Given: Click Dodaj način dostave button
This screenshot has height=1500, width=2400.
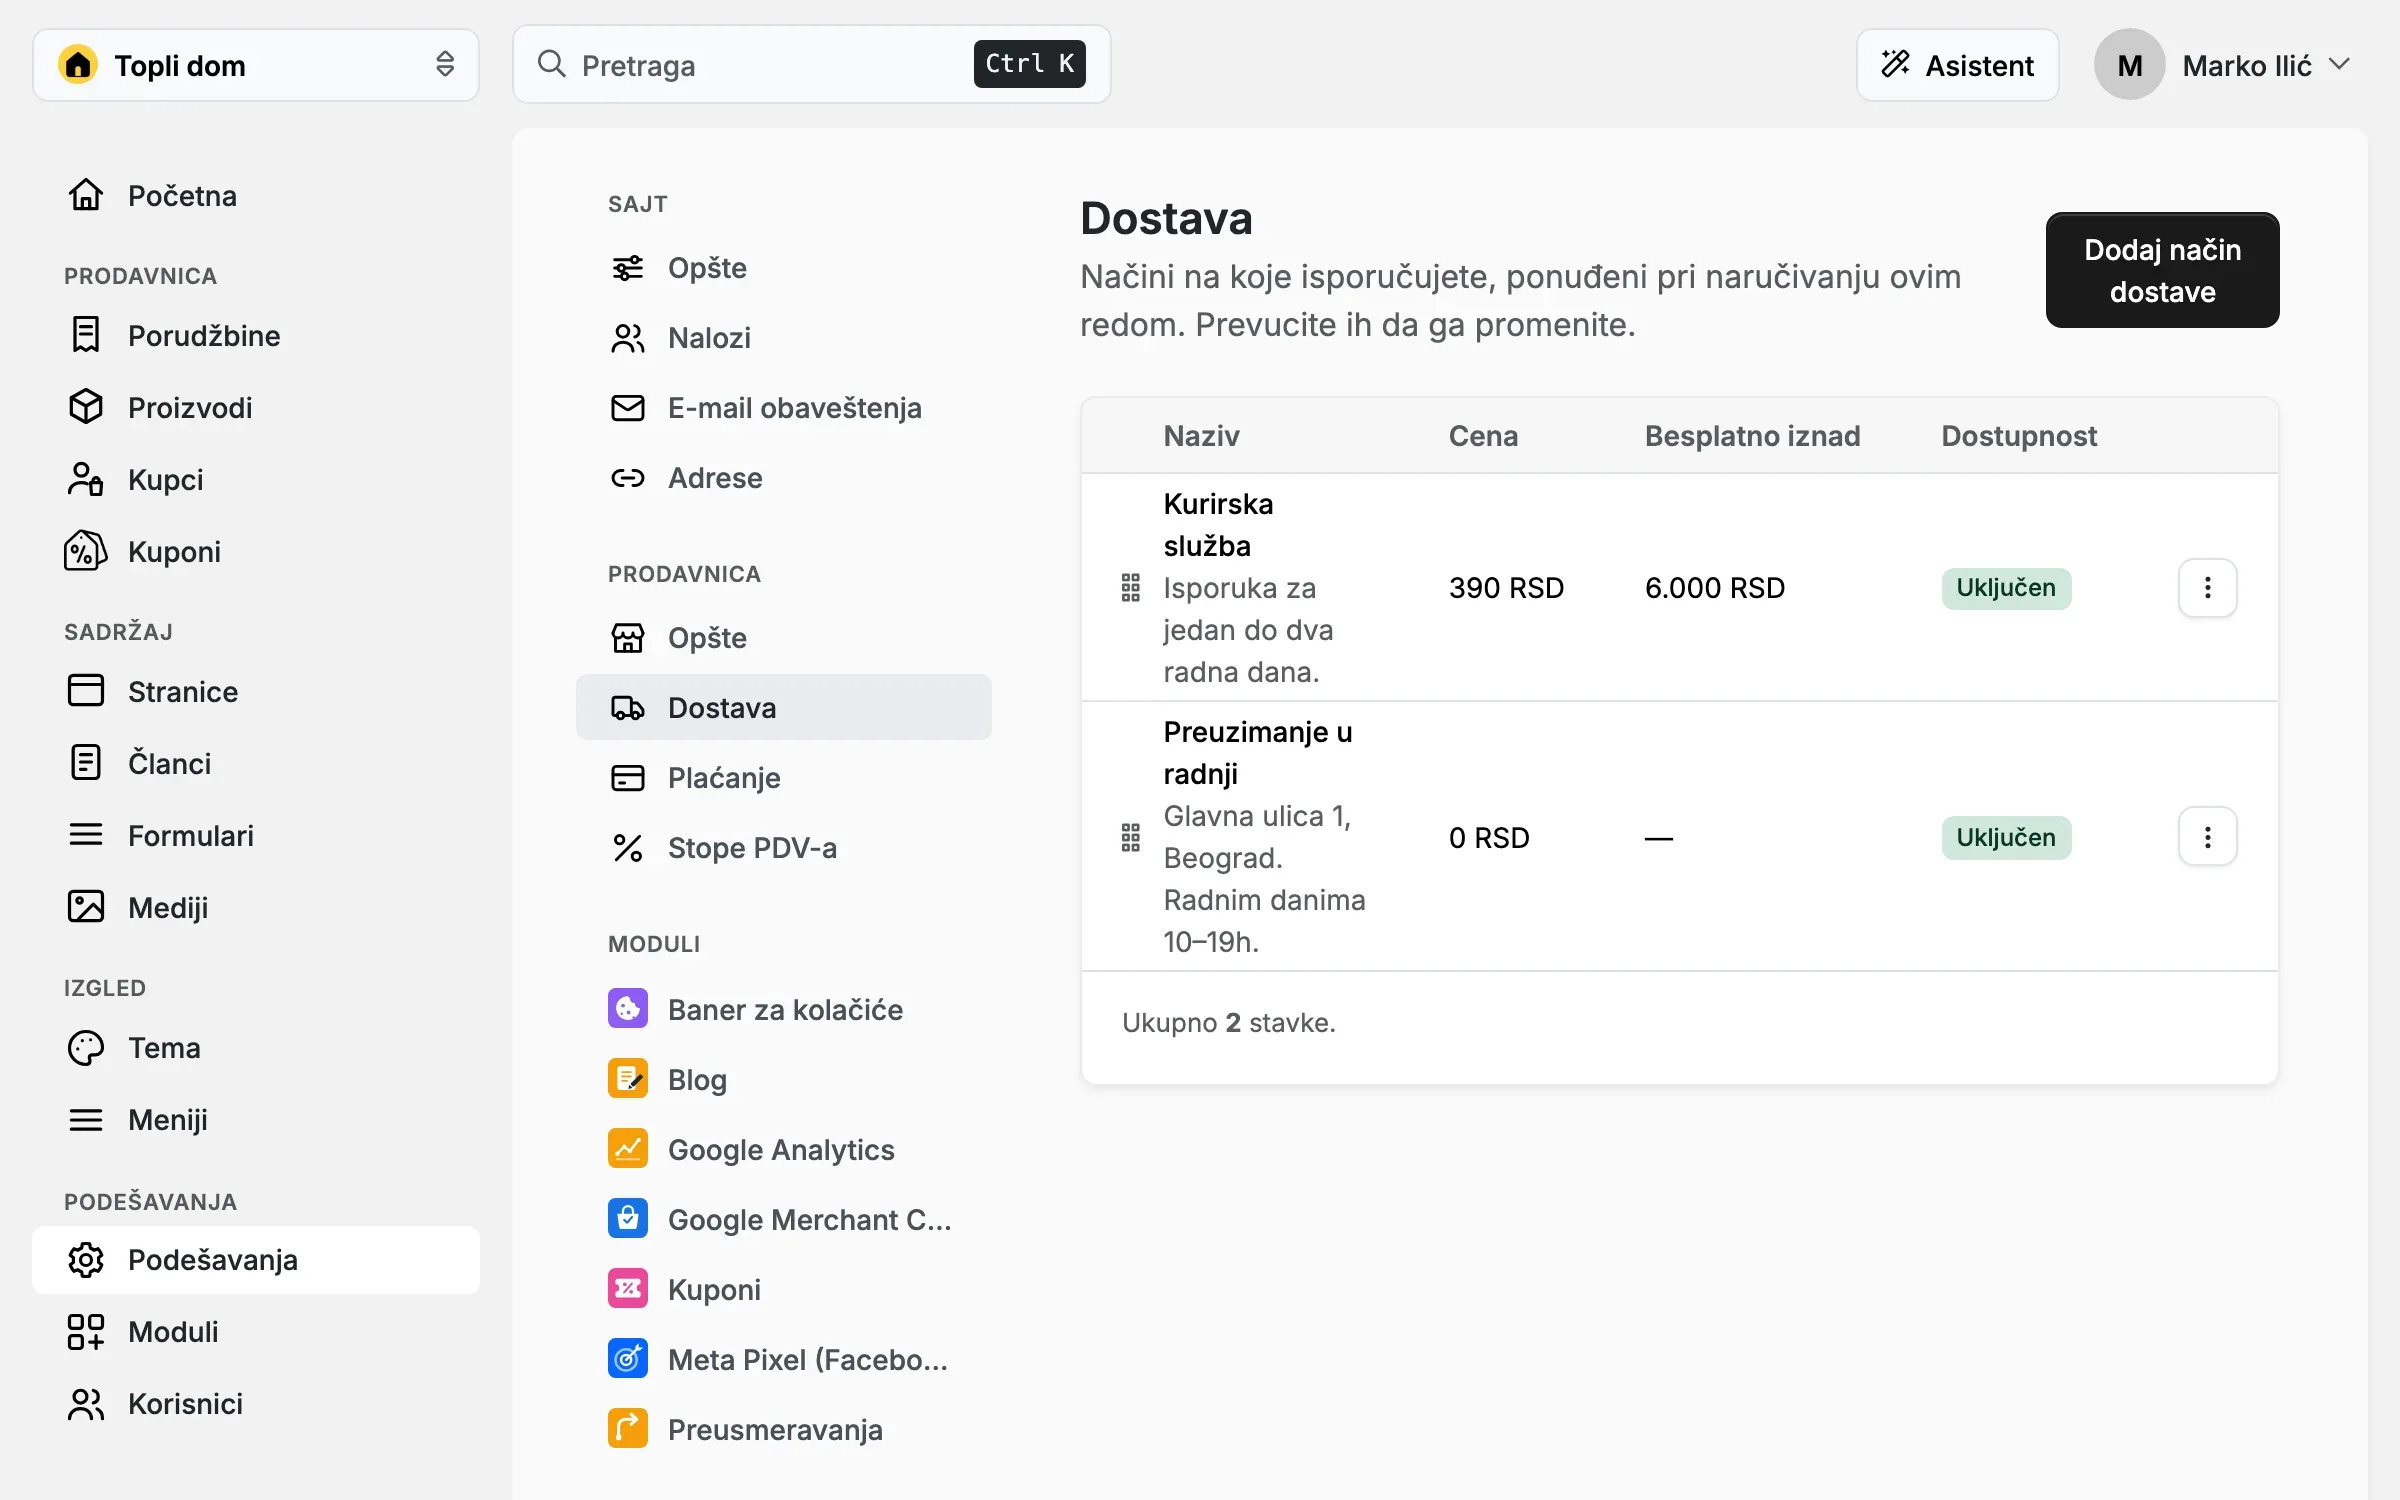Looking at the screenshot, I should pyautogui.click(x=2162, y=270).
